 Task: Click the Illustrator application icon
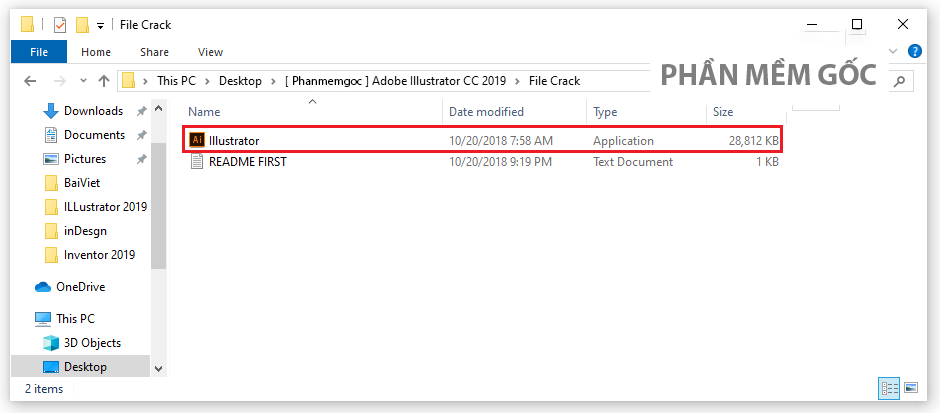click(197, 141)
